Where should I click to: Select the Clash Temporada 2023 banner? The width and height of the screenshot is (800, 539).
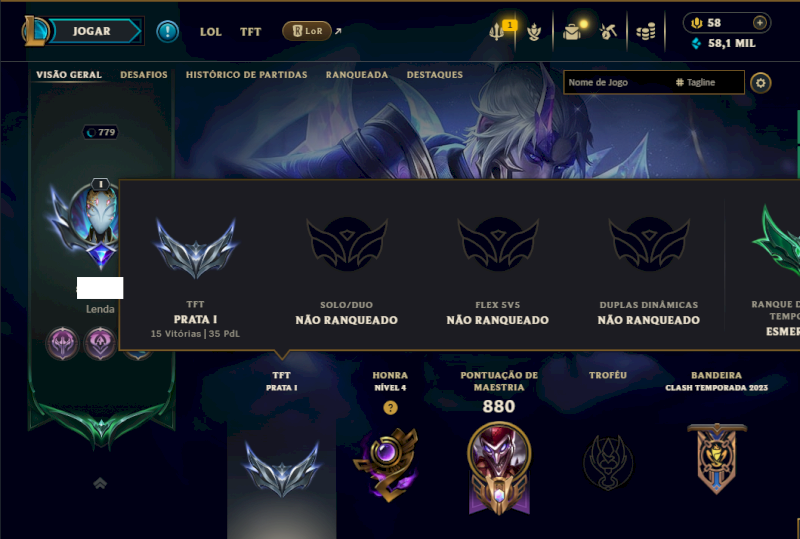[716, 458]
